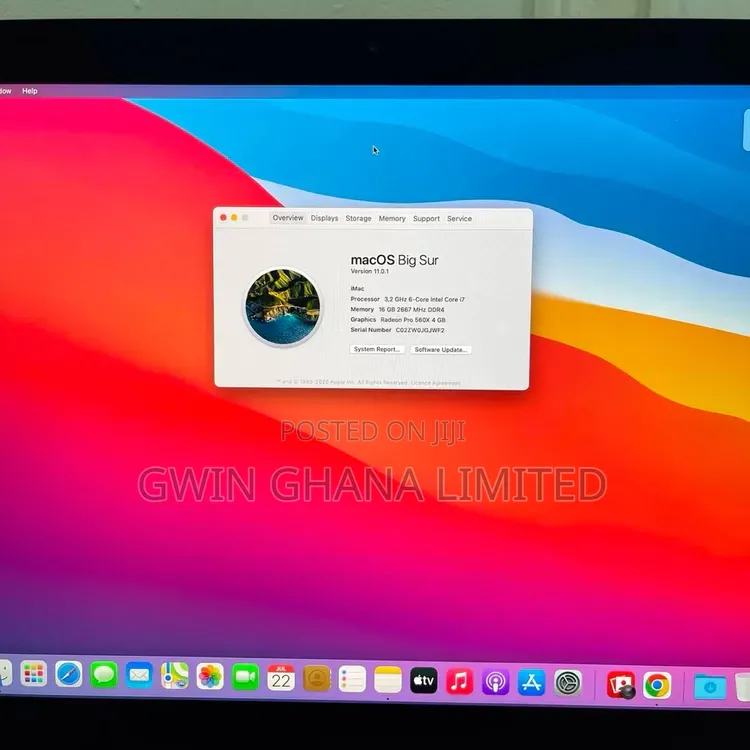The image size is (750, 750).
Task: Open the Photos app
Action: [210, 677]
